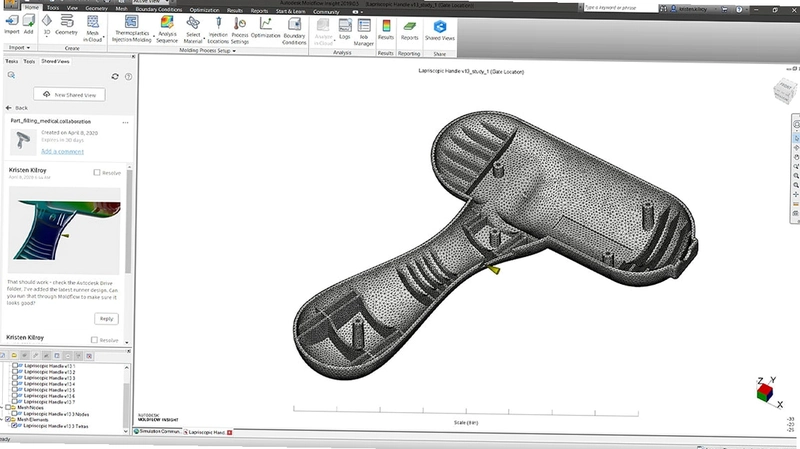The image size is (800, 449).
Task: Click the search icon in Shared Views panel
Action: [11, 76]
